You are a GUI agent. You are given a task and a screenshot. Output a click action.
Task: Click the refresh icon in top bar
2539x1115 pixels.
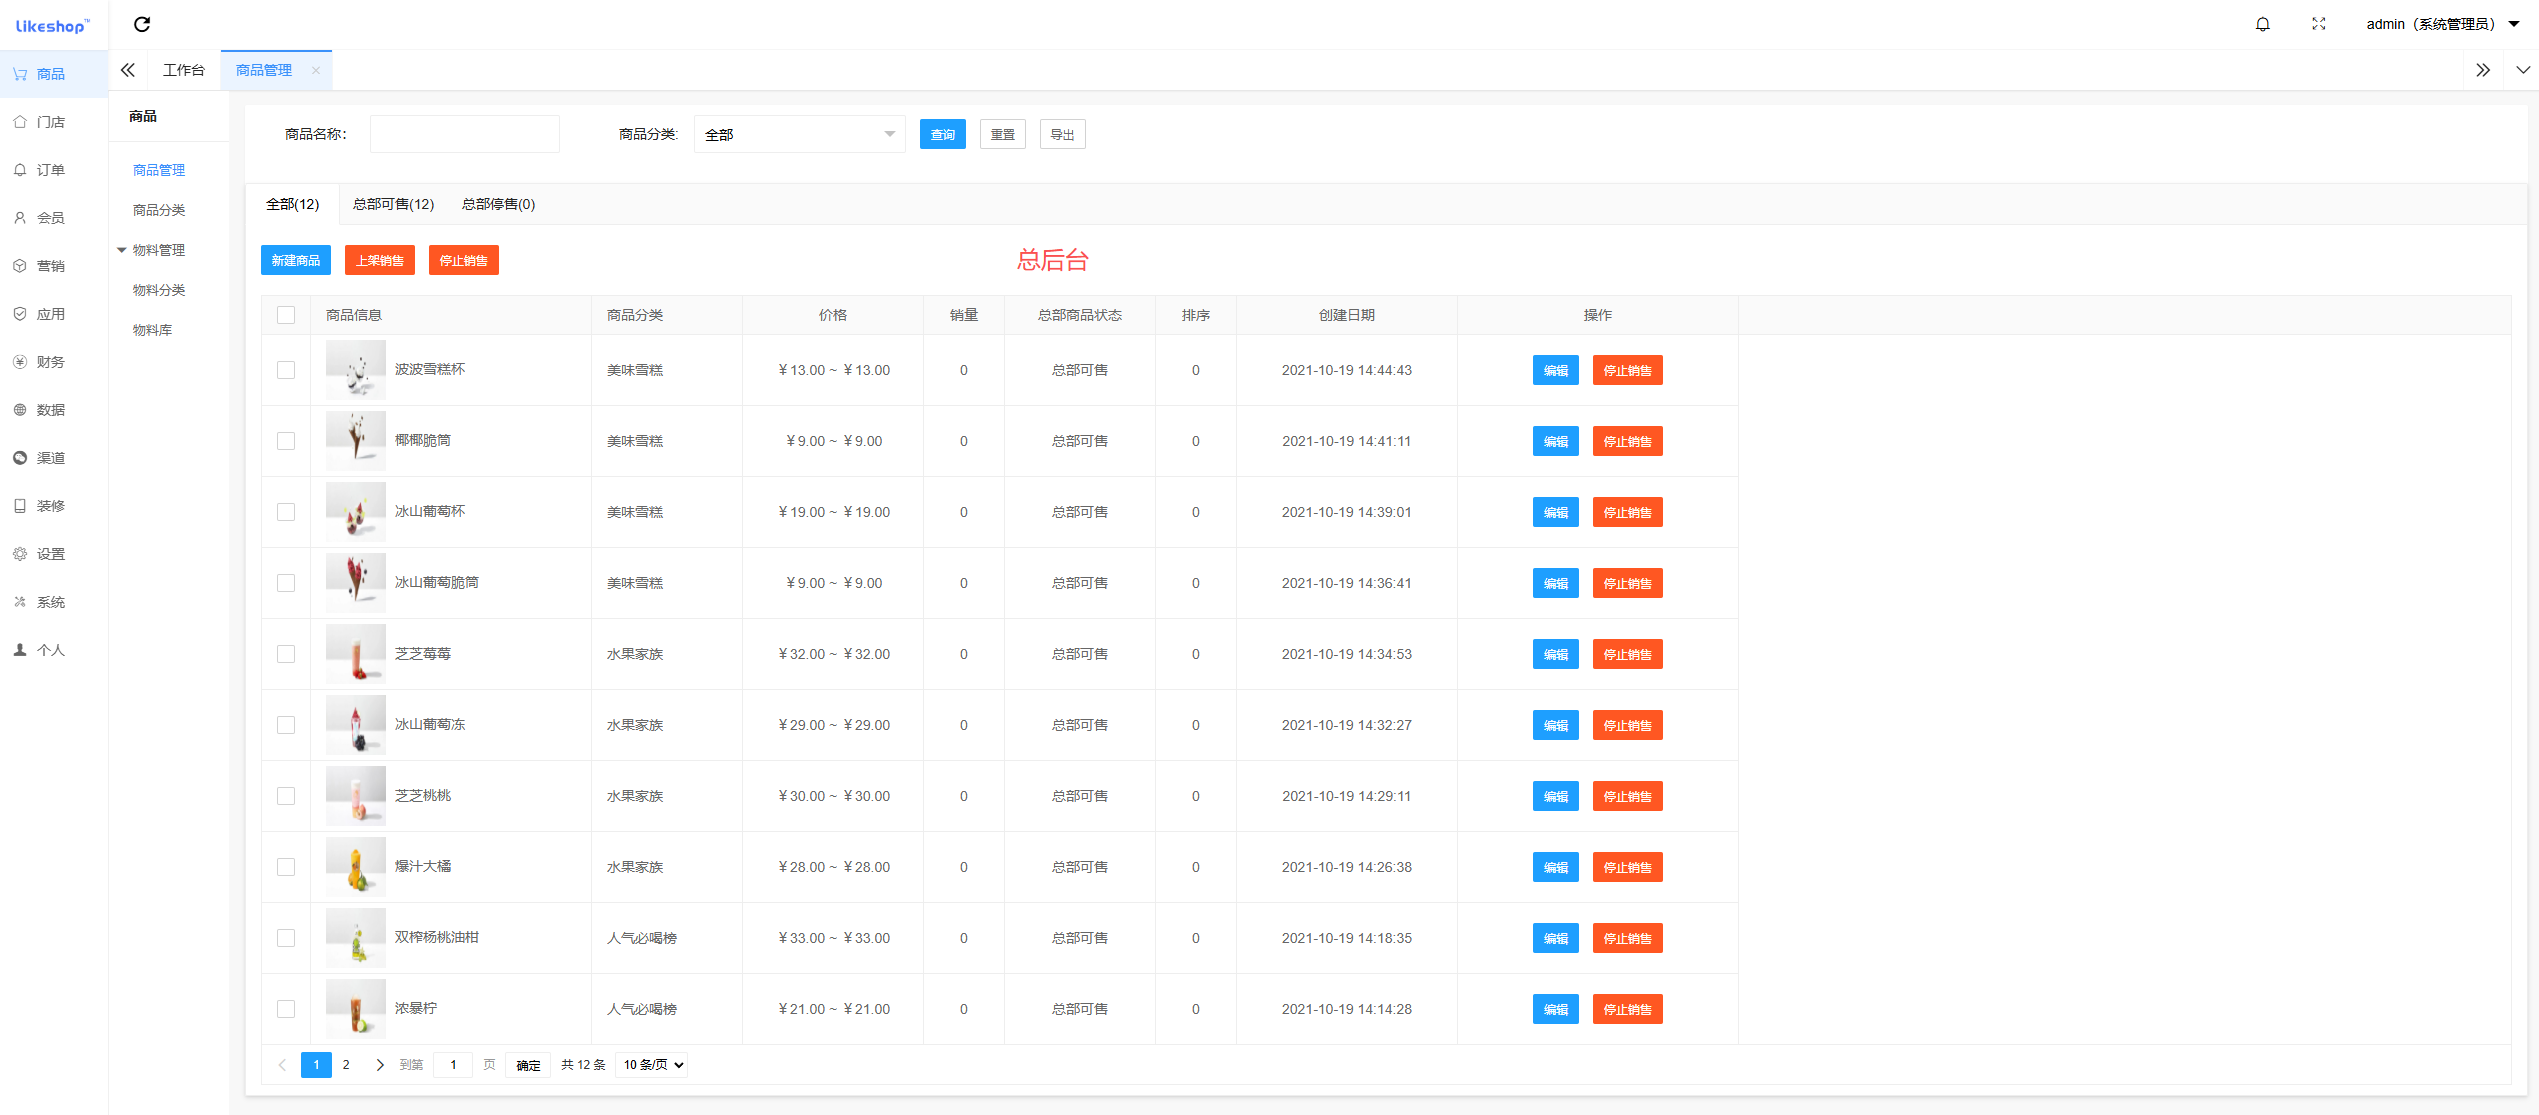142,24
